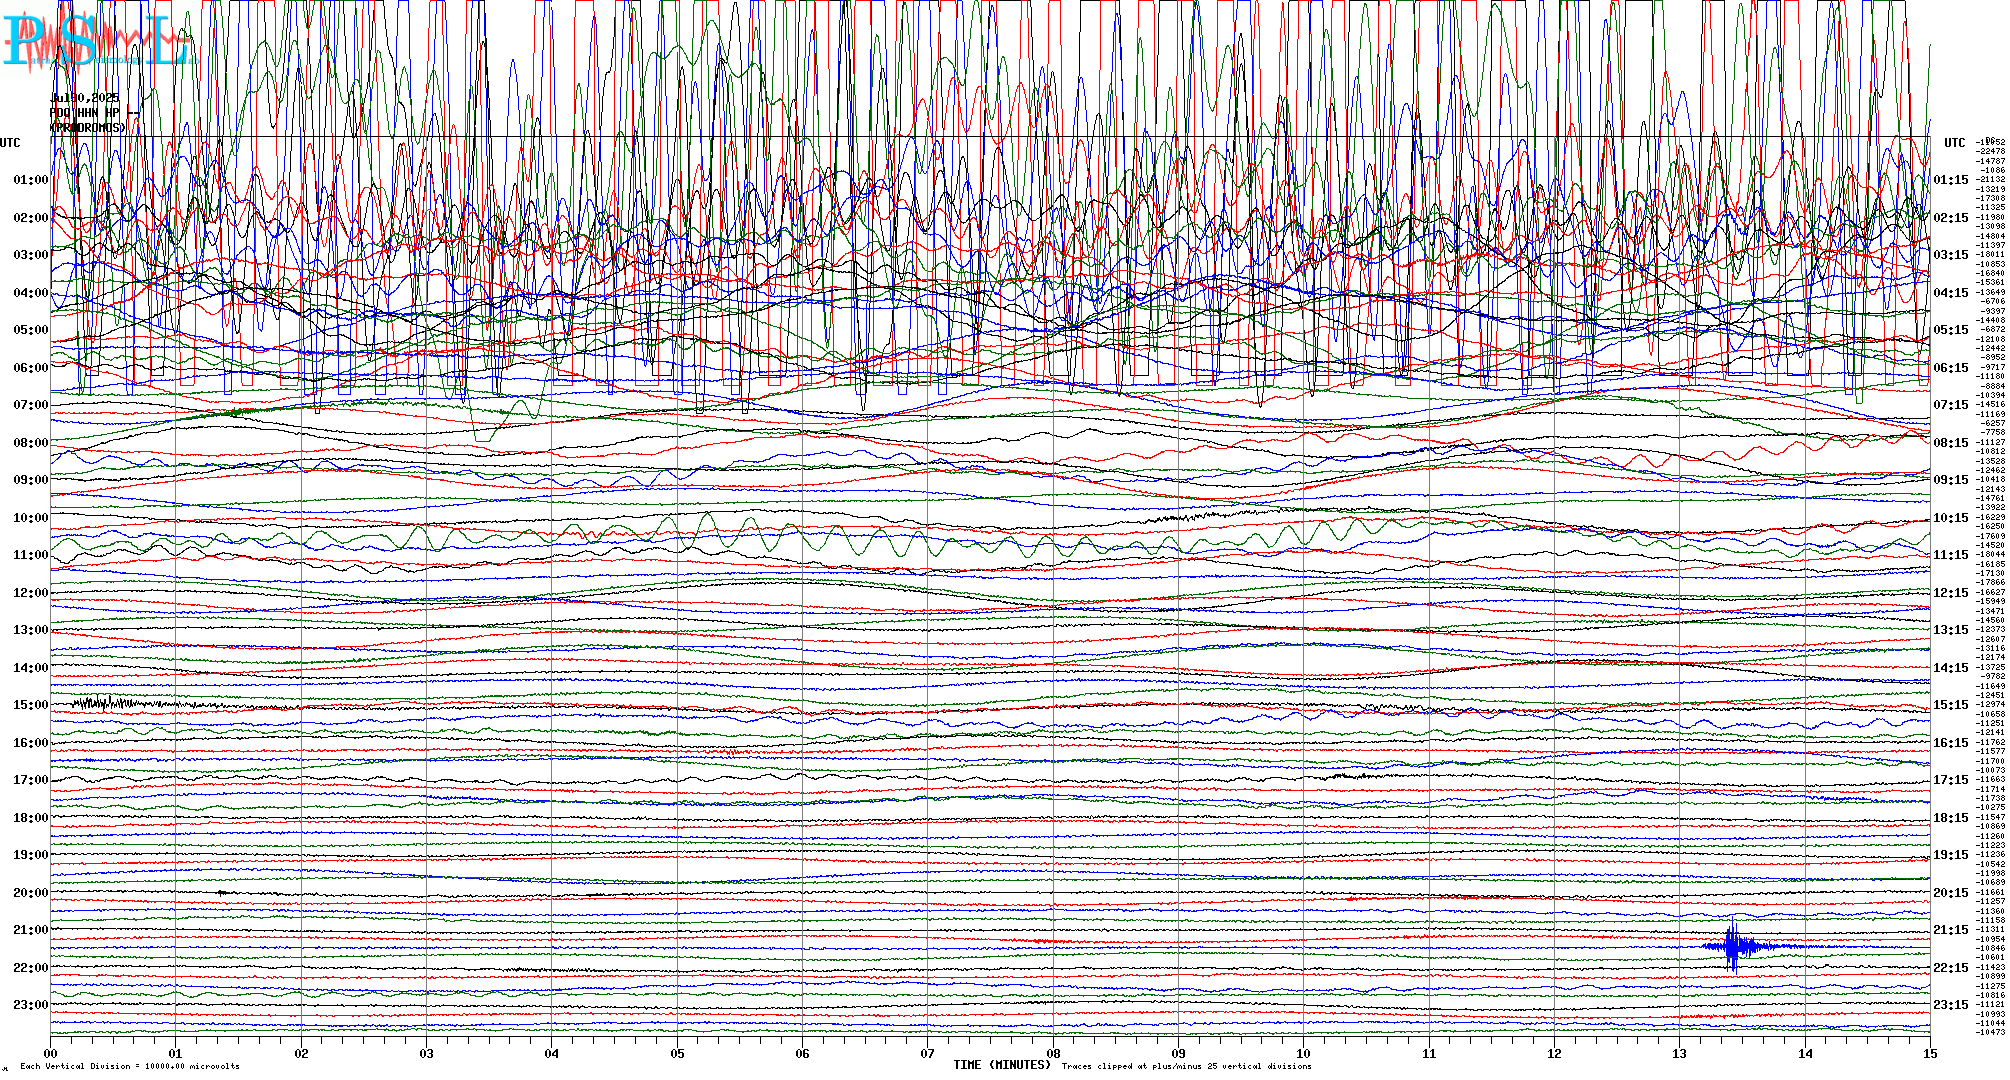Image resolution: width=2010 pixels, height=1080 pixels.
Task: Click minute tick '03' on the bottom axis
Action: (x=426, y=1053)
